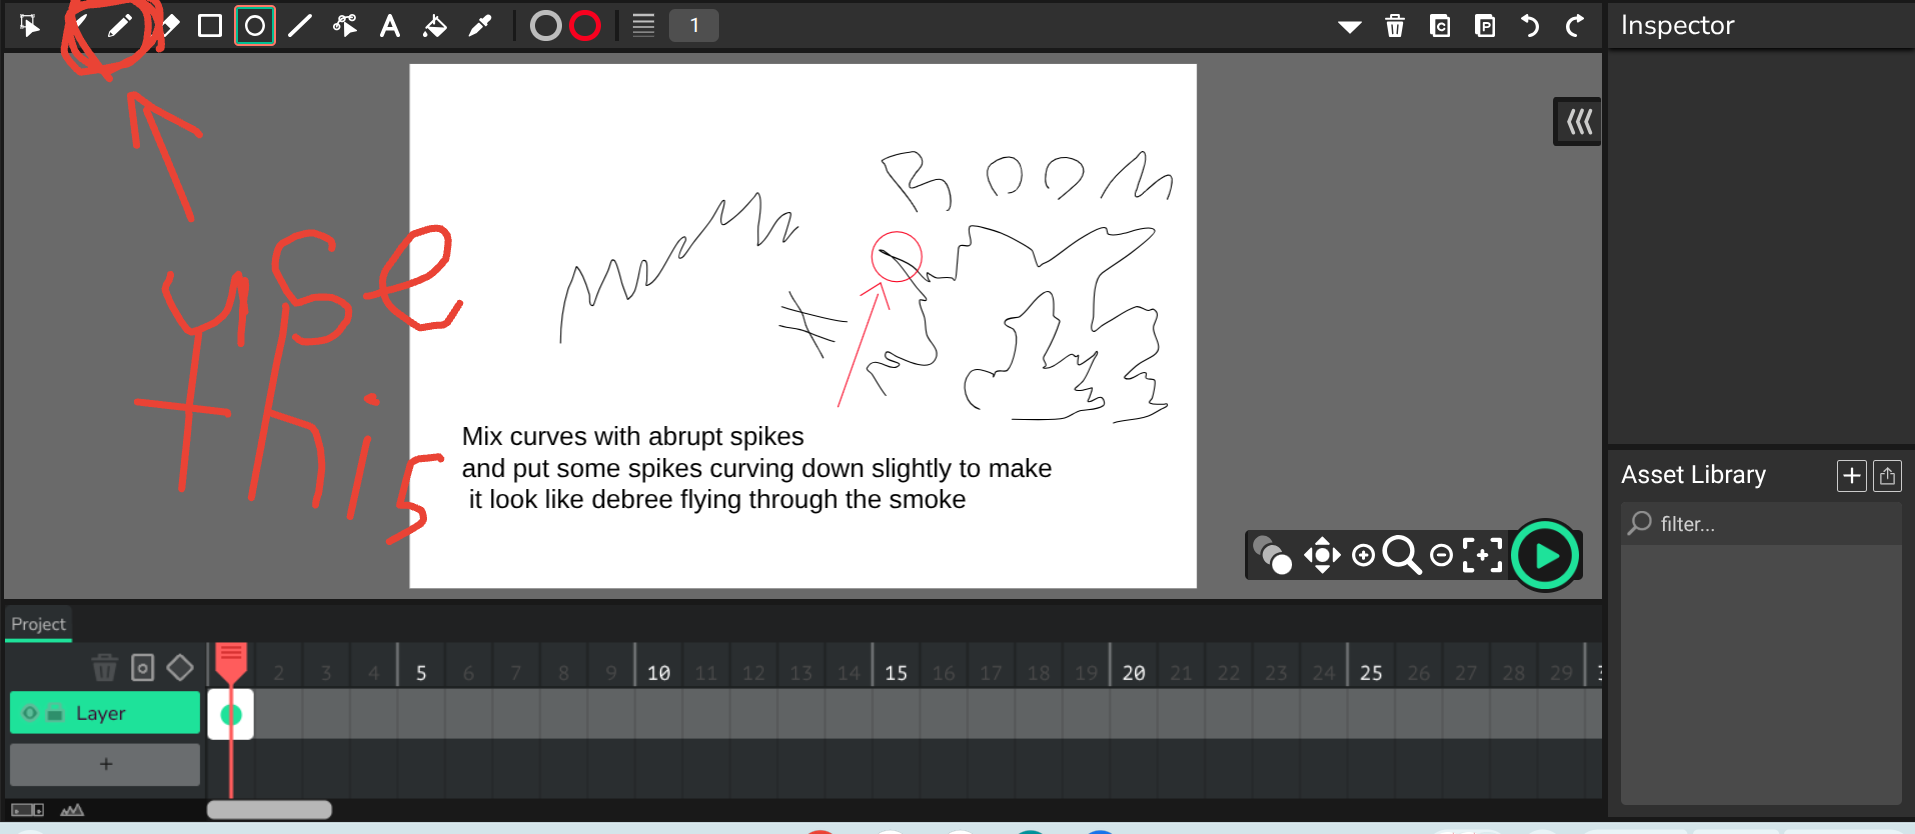Toggle the lock on Layer
Viewport: 1915px width, 834px height.
[55, 713]
